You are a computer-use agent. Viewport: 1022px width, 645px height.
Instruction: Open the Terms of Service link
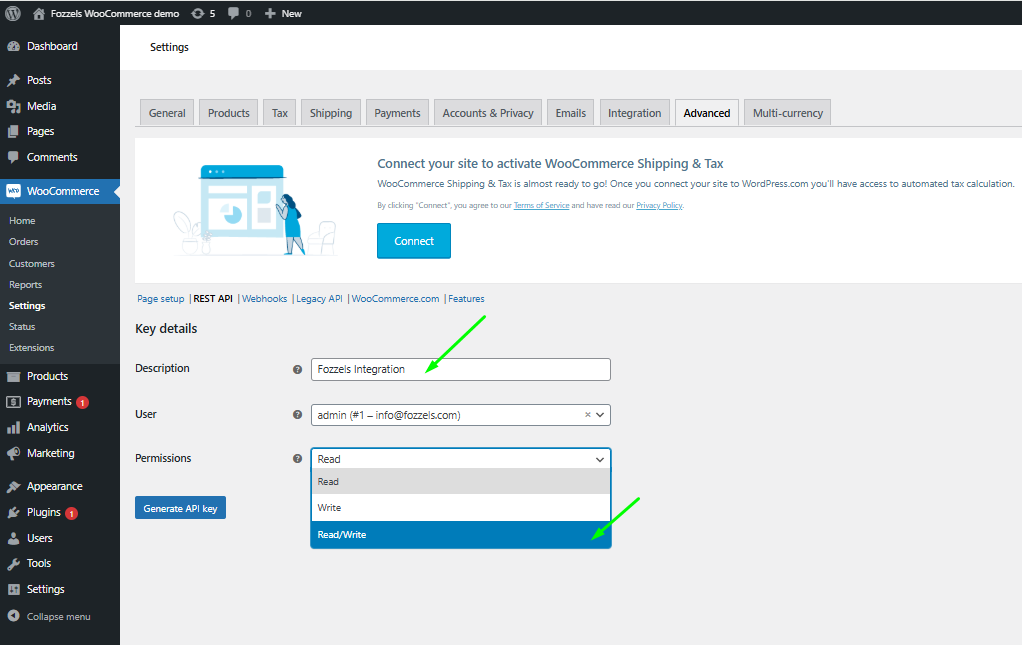(542, 205)
